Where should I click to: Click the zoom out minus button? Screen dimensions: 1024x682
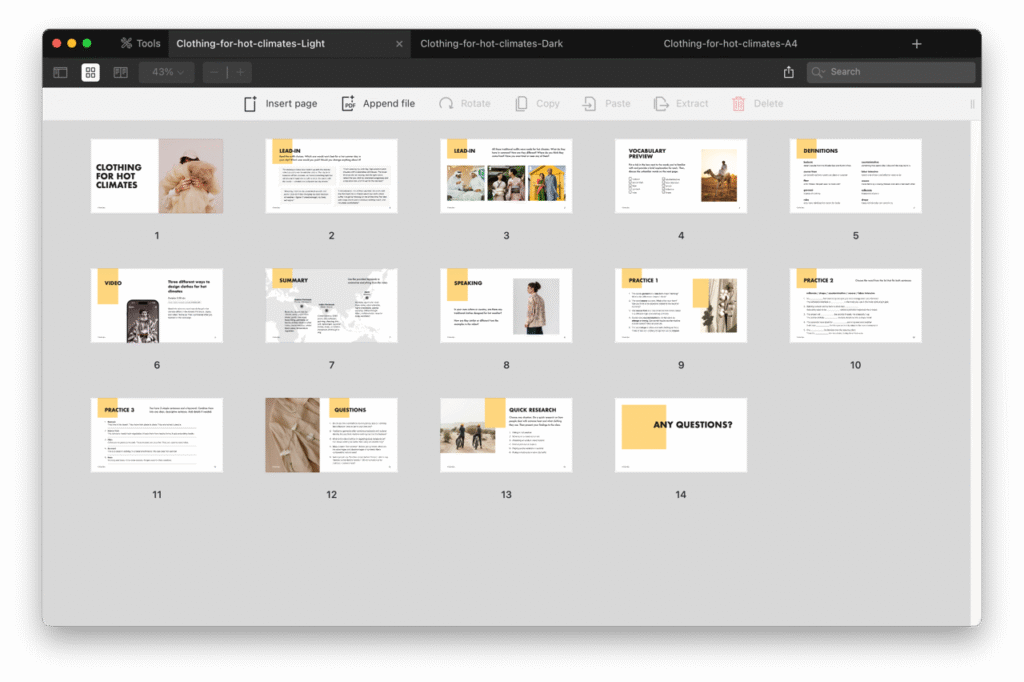tap(215, 72)
